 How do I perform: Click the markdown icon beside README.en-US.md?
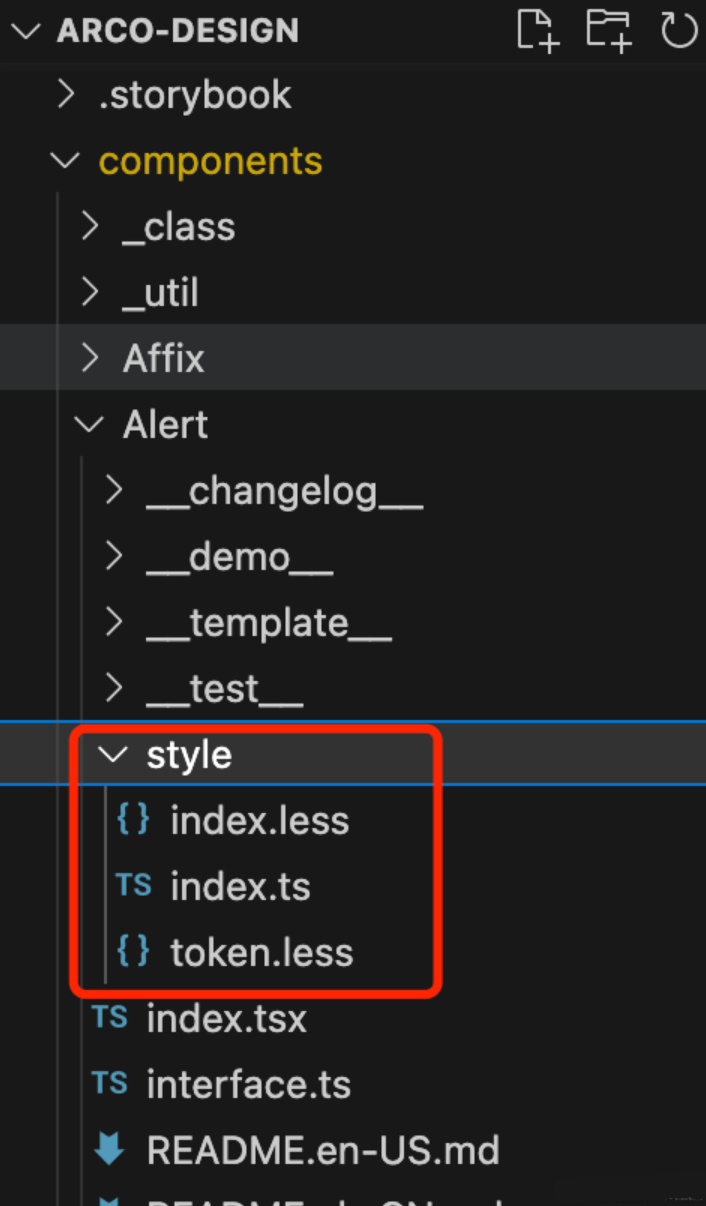(x=109, y=1150)
